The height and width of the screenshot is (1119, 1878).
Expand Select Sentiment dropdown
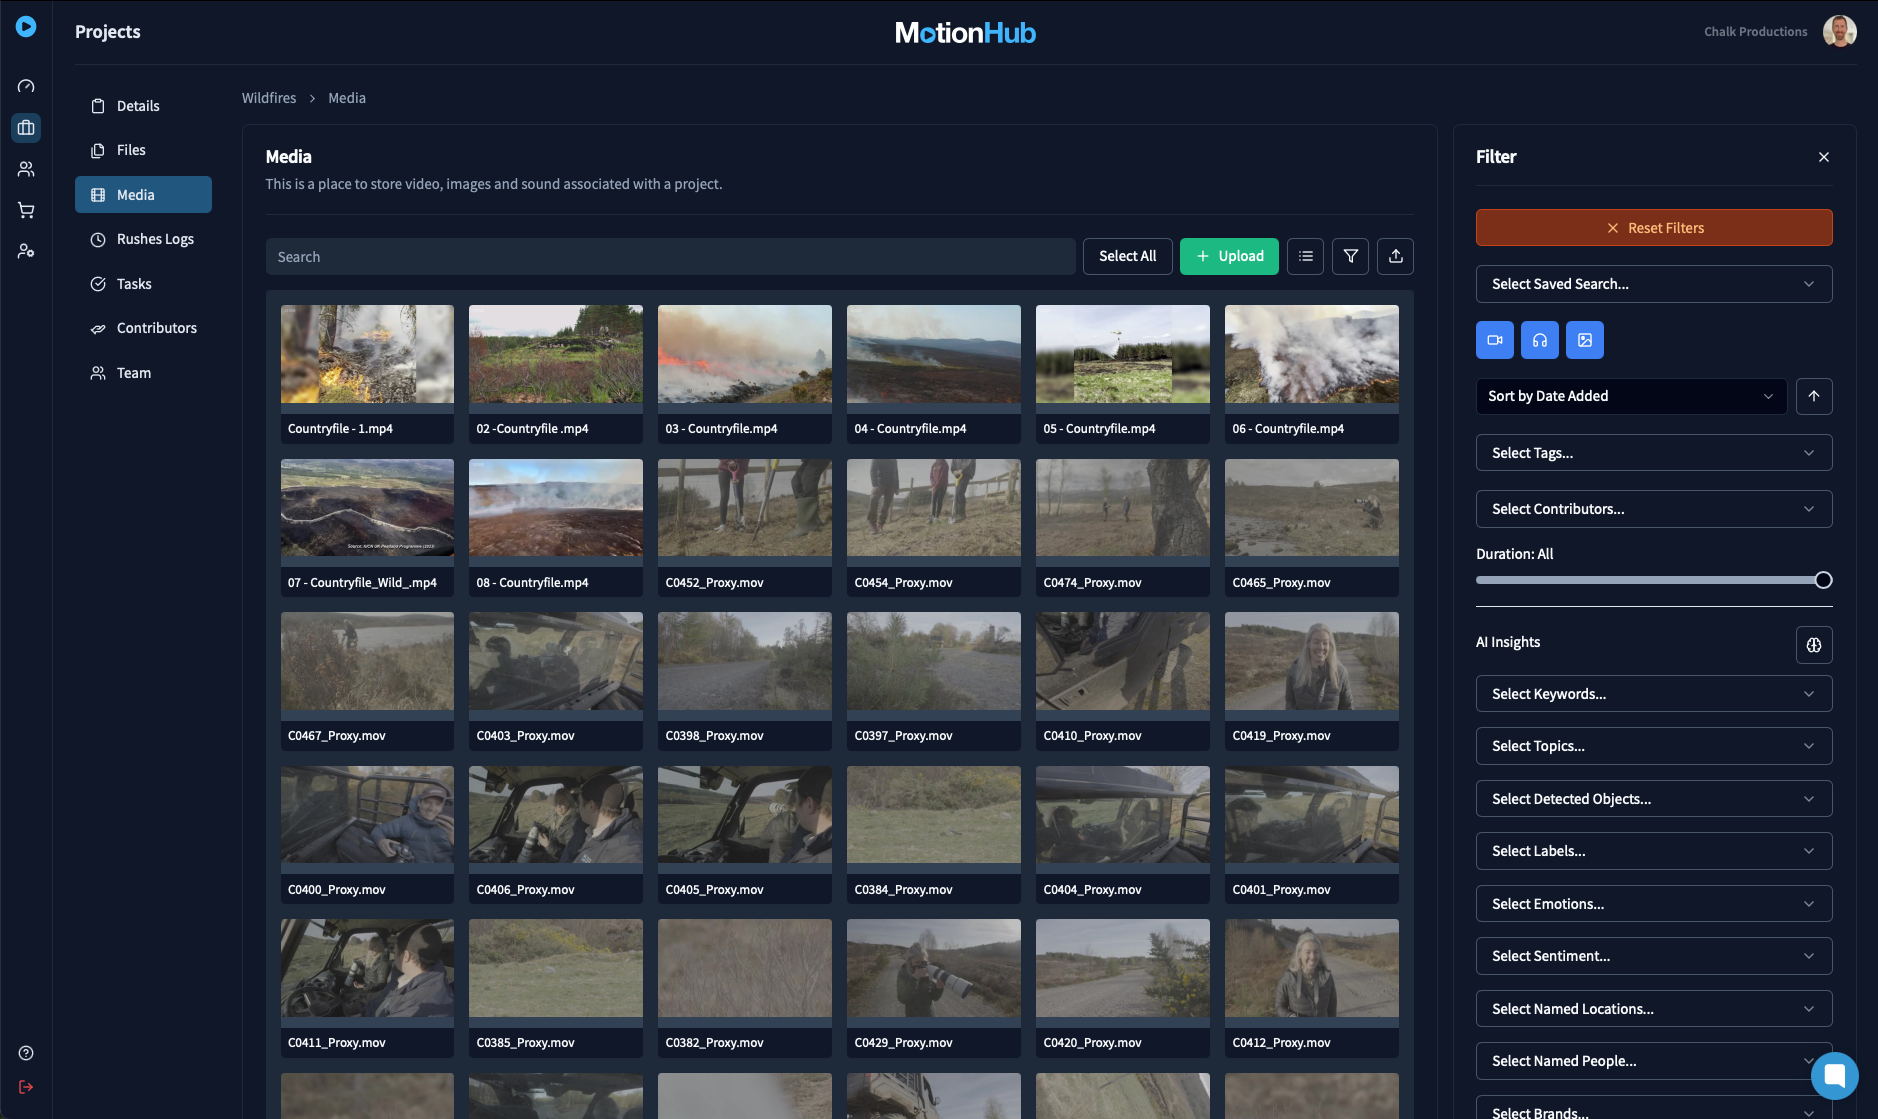(1654, 956)
